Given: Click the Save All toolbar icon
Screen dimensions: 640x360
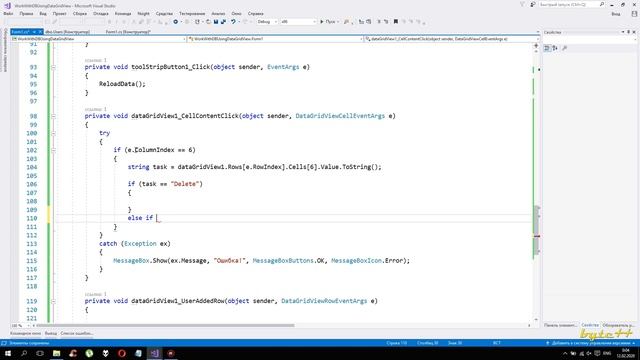Looking at the screenshot, I should coord(223,22).
